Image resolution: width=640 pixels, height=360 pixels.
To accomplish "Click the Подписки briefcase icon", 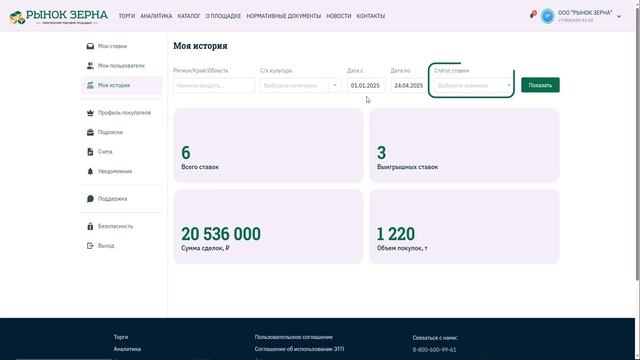I will 90,132.
